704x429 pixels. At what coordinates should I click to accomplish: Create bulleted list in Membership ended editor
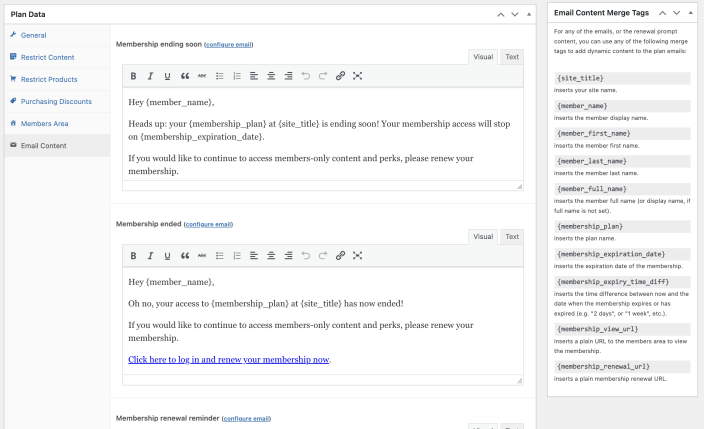coord(220,256)
